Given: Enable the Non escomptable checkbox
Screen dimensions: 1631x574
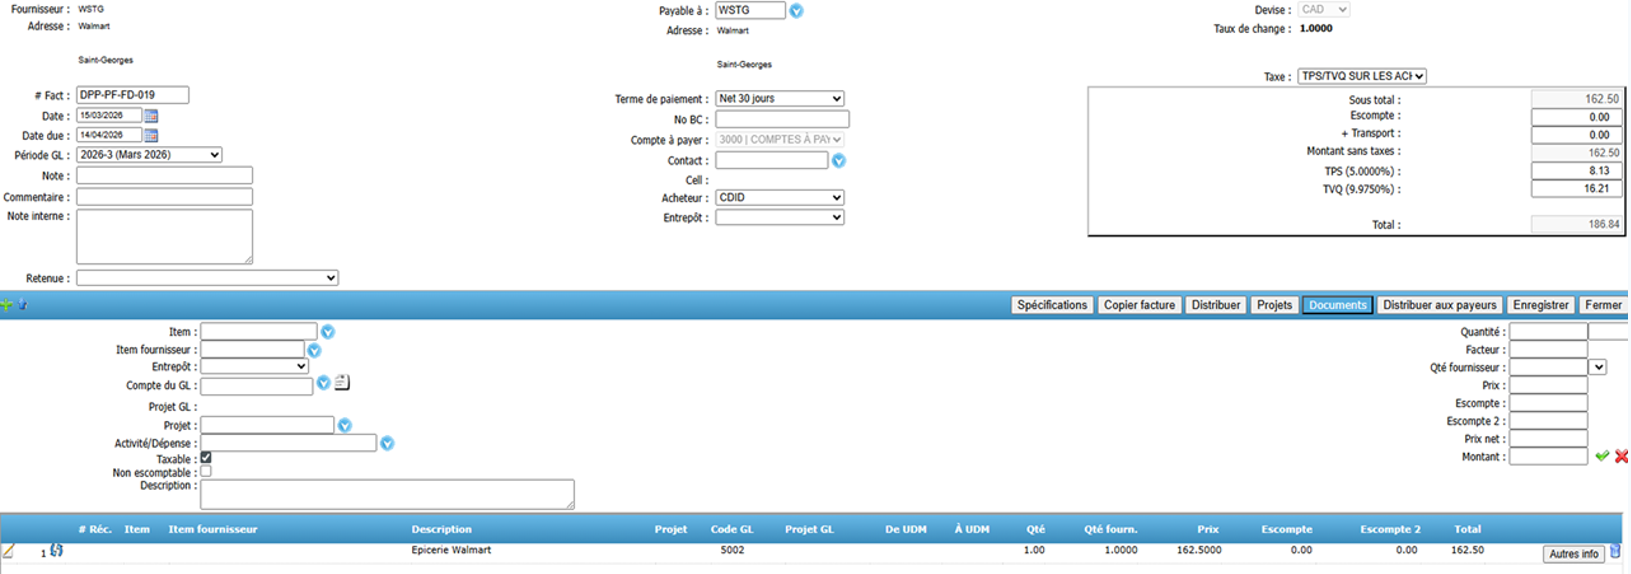Looking at the screenshot, I should pos(206,472).
